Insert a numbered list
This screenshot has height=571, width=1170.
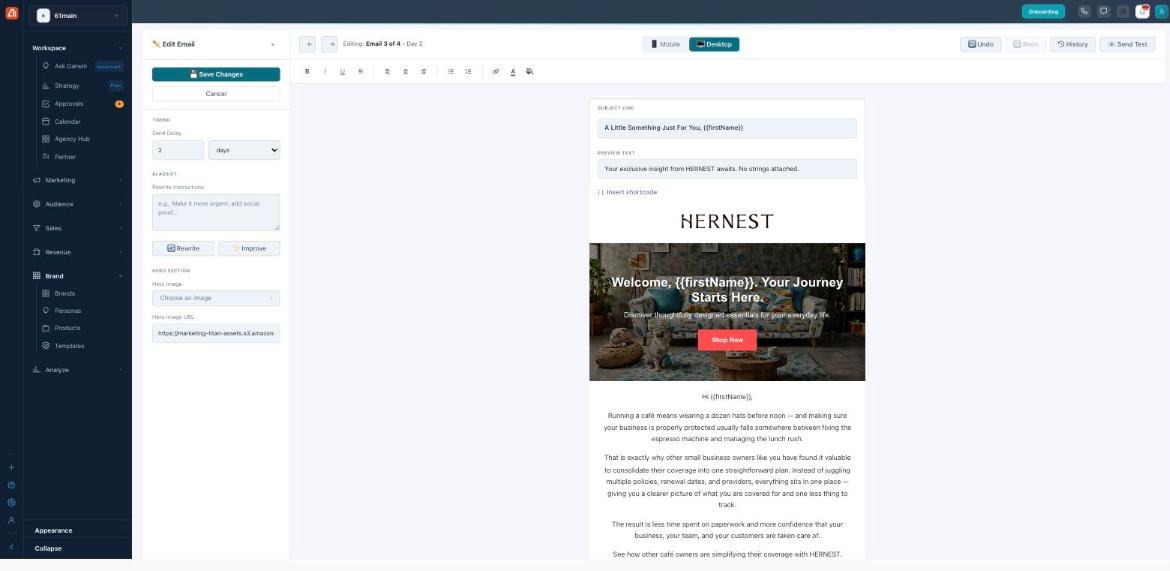click(469, 72)
